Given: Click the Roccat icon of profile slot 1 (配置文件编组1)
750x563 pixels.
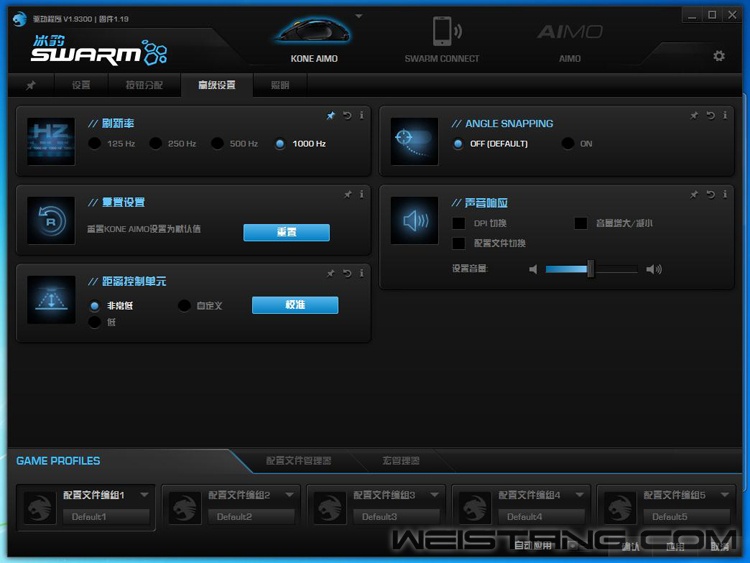Looking at the screenshot, I should (x=40, y=508).
